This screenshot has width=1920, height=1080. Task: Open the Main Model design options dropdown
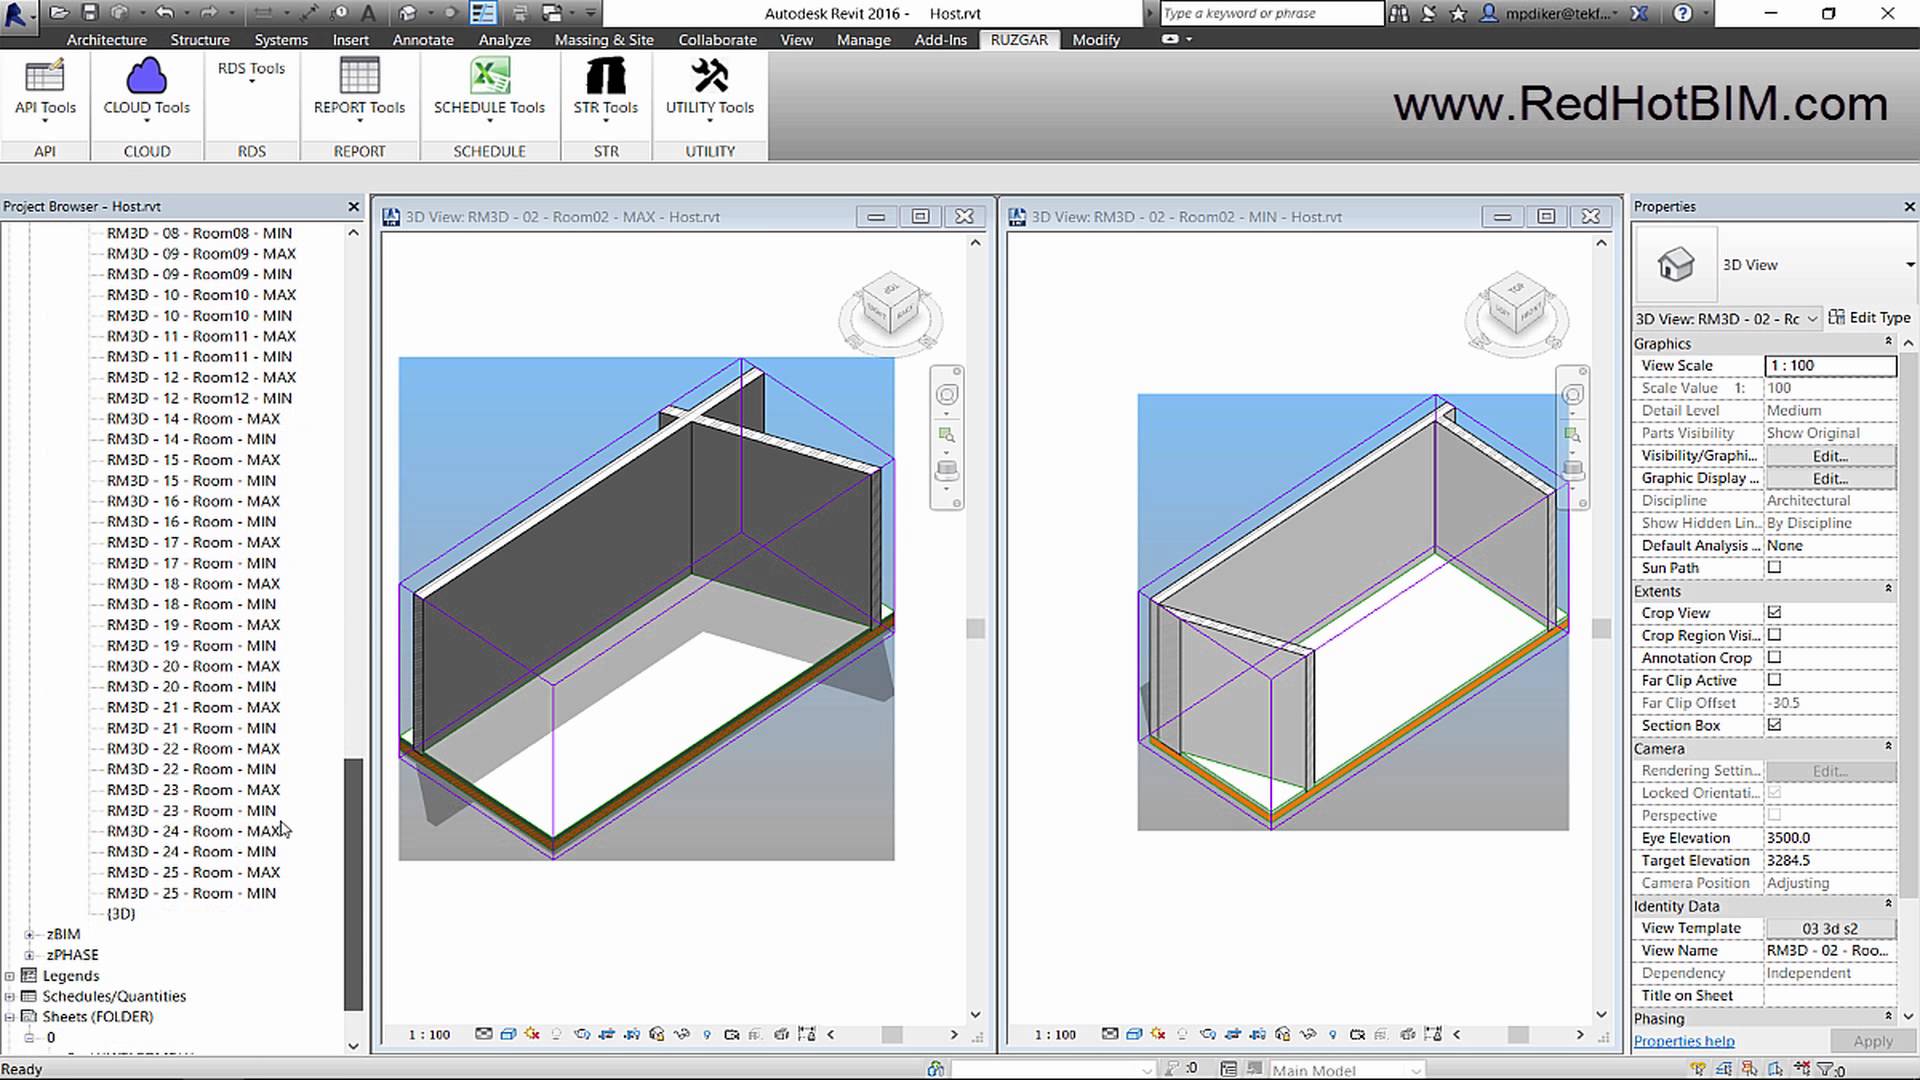[x=1346, y=1070]
